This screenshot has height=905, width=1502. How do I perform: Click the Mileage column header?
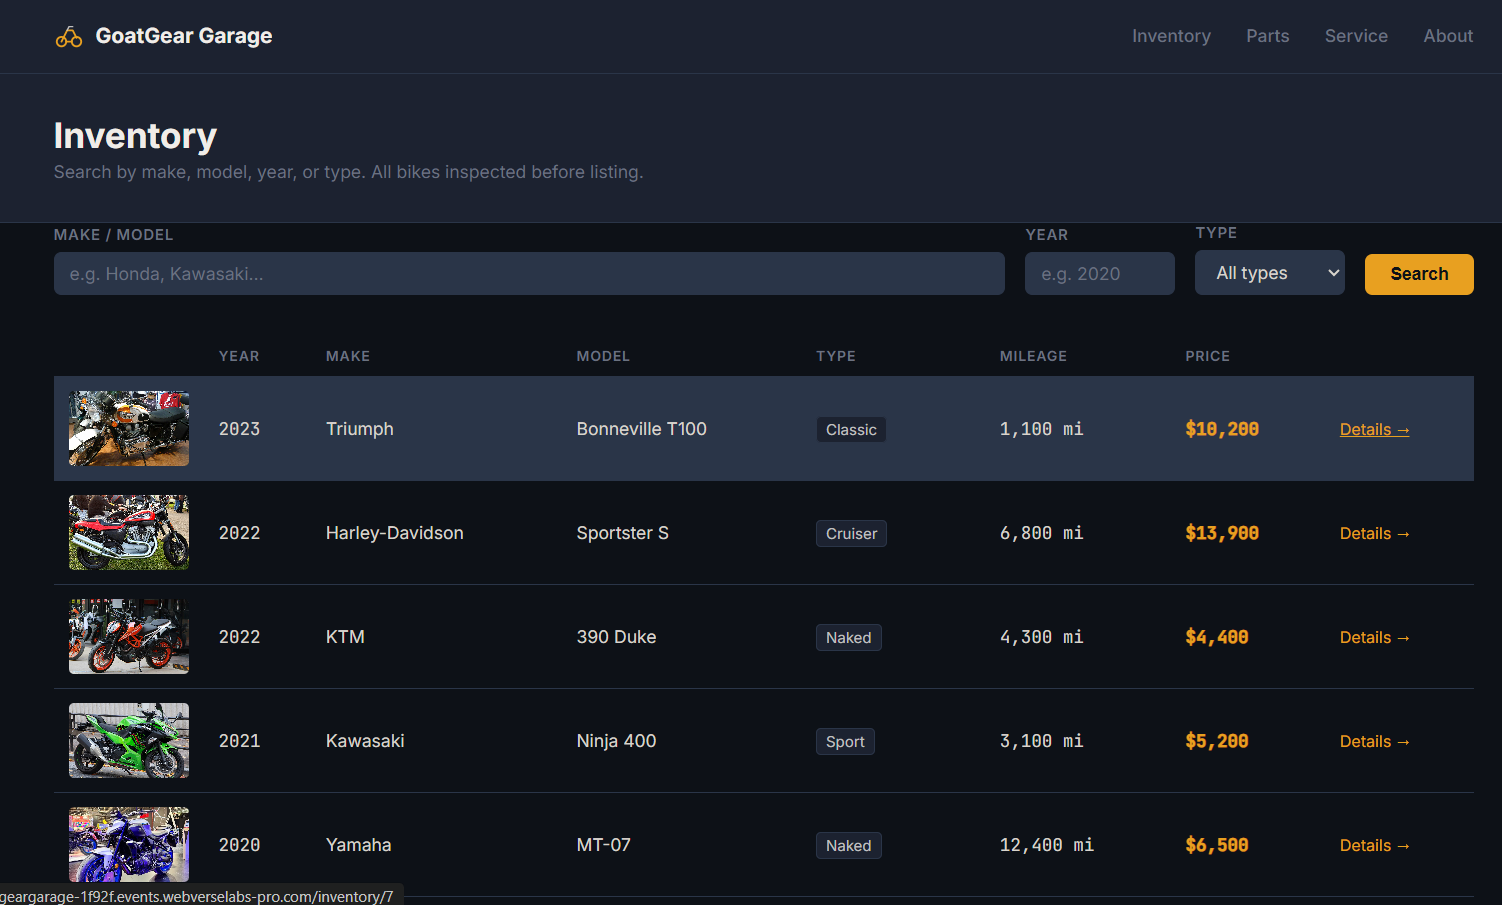point(1033,356)
